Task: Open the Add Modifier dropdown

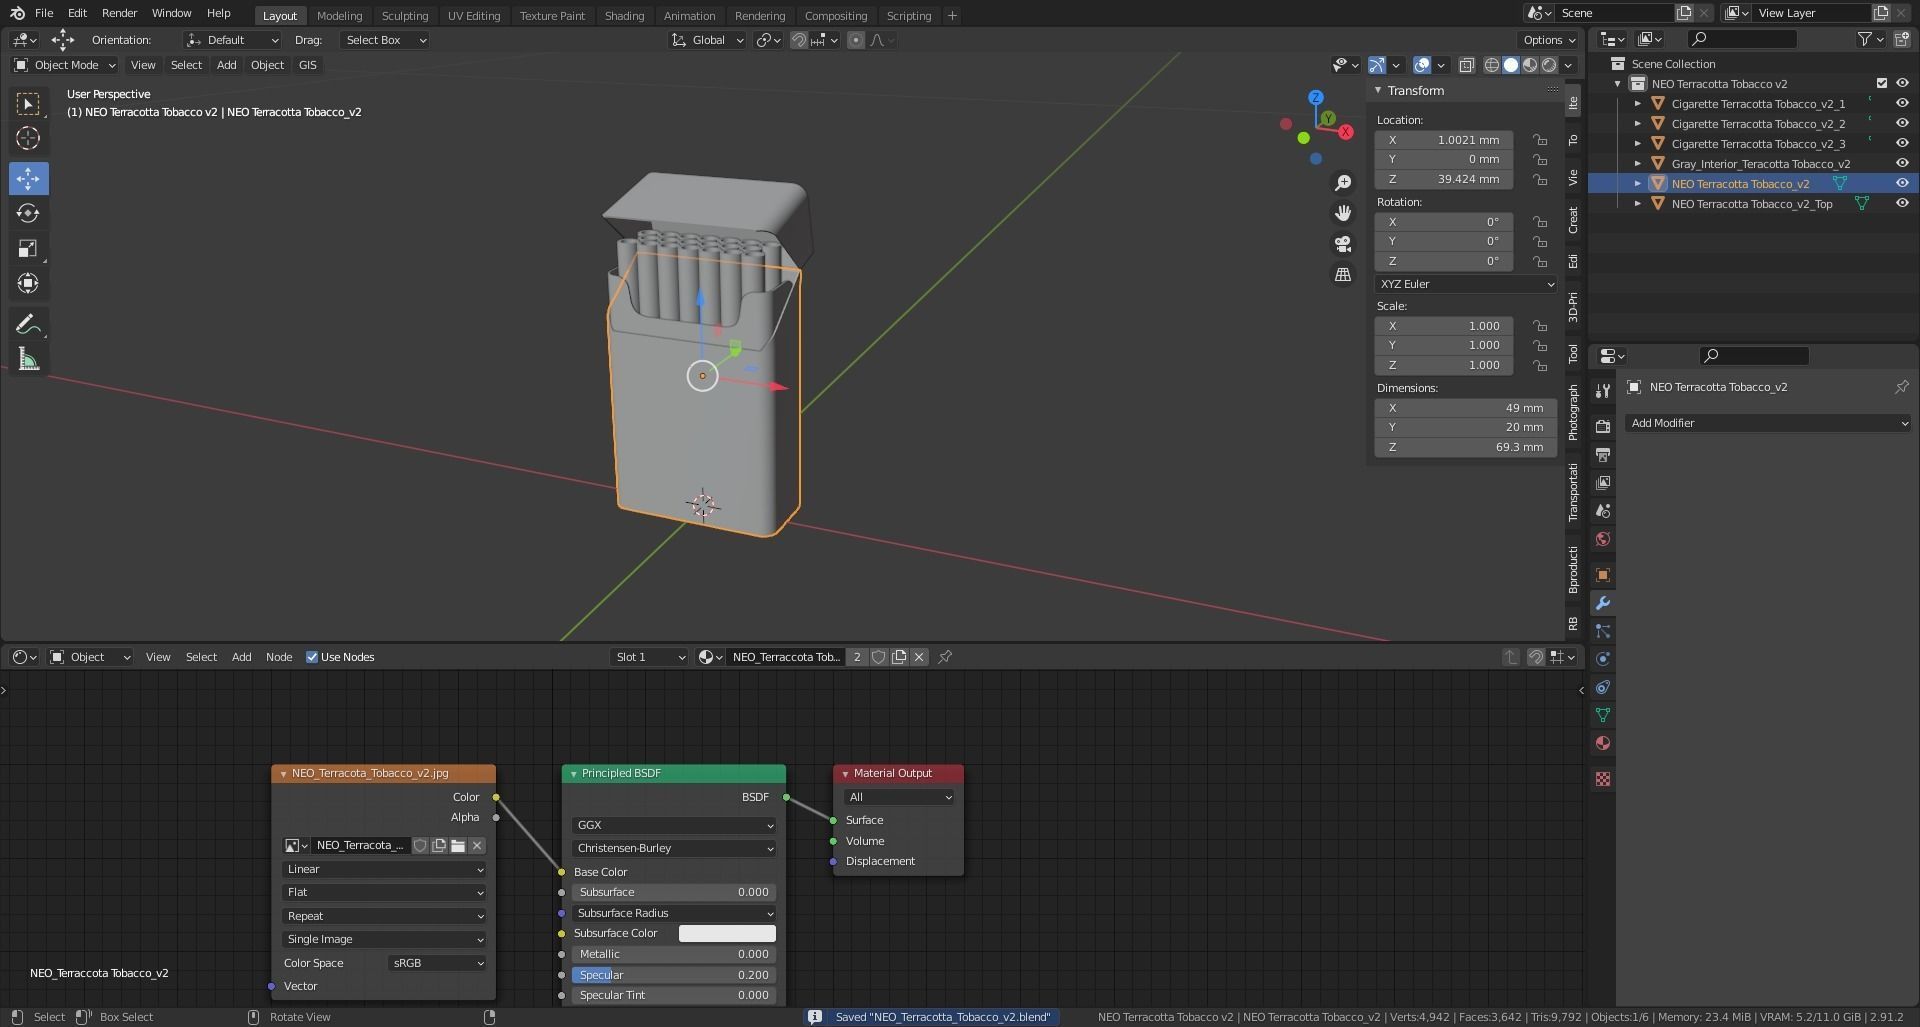Action: pyautogui.click(x=1767, y=423)
